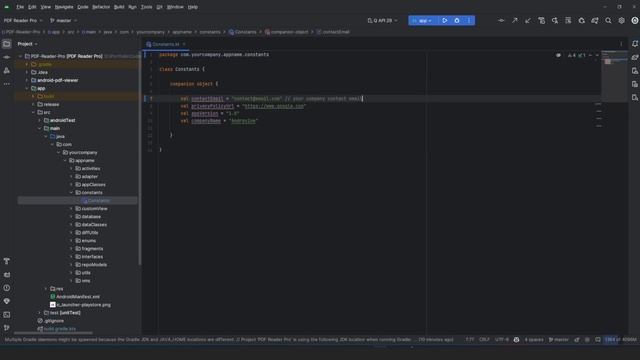Follow the https://www.google.com link in code
The image size is (640, 360).
[274, 106]
